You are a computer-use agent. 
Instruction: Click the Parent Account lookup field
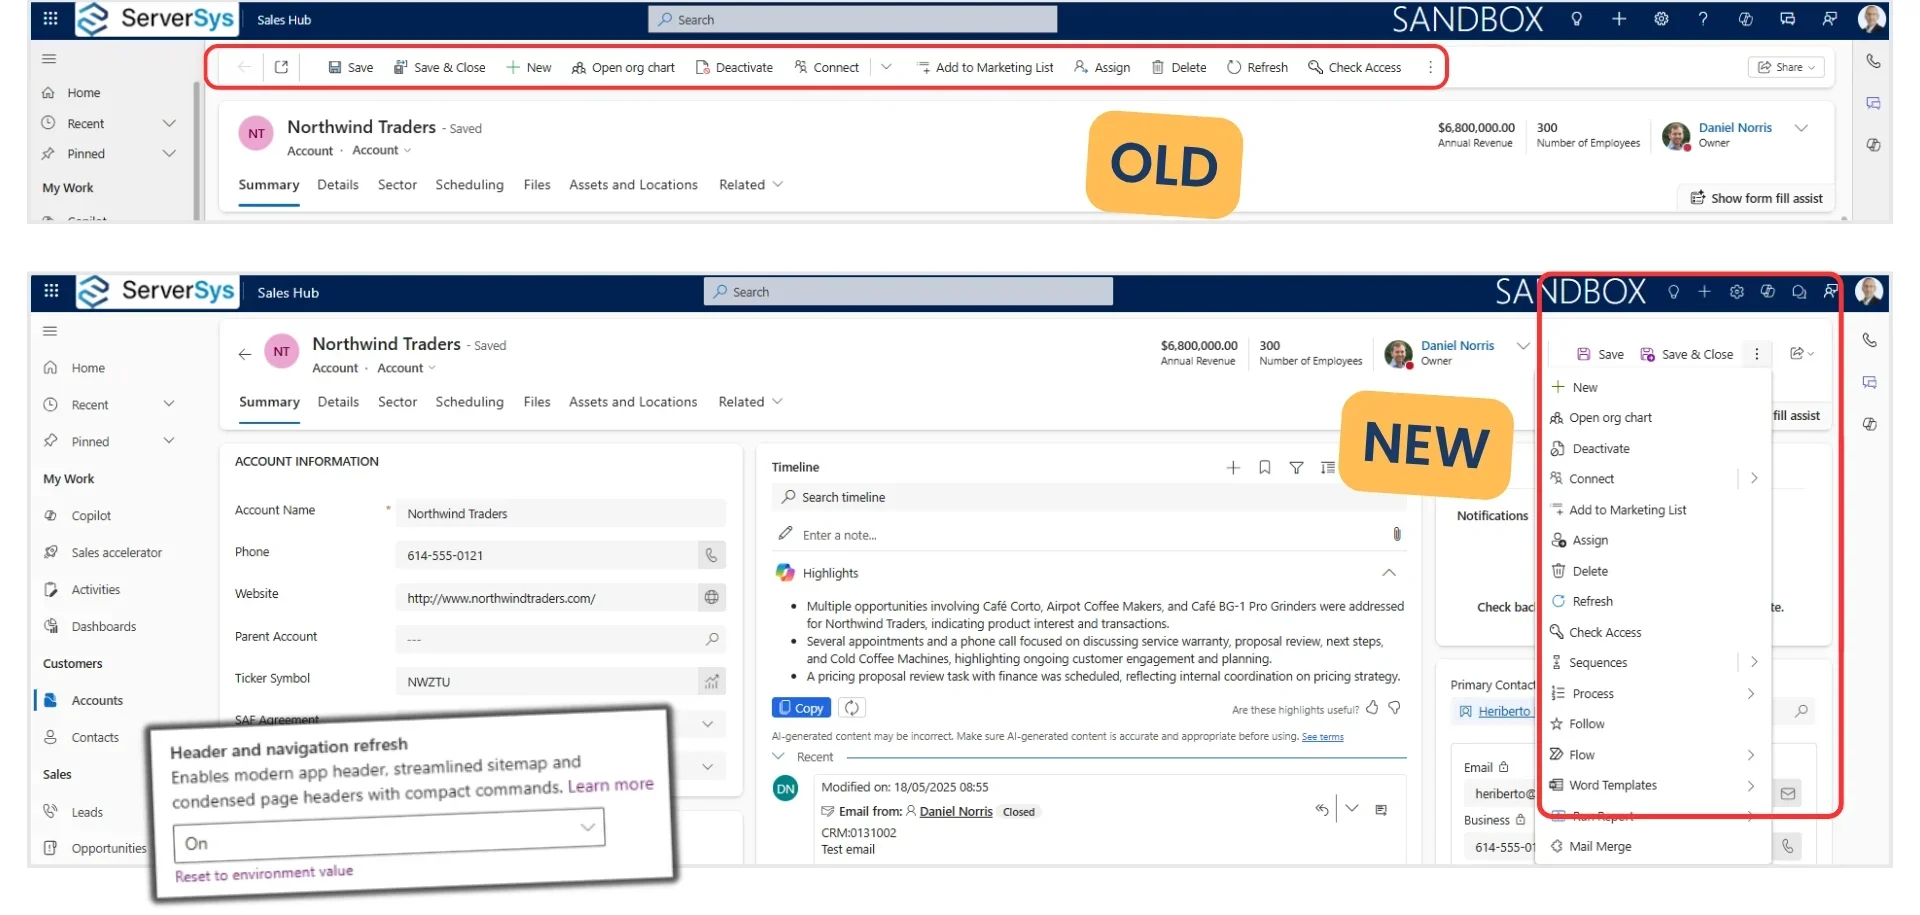[560, 639]
